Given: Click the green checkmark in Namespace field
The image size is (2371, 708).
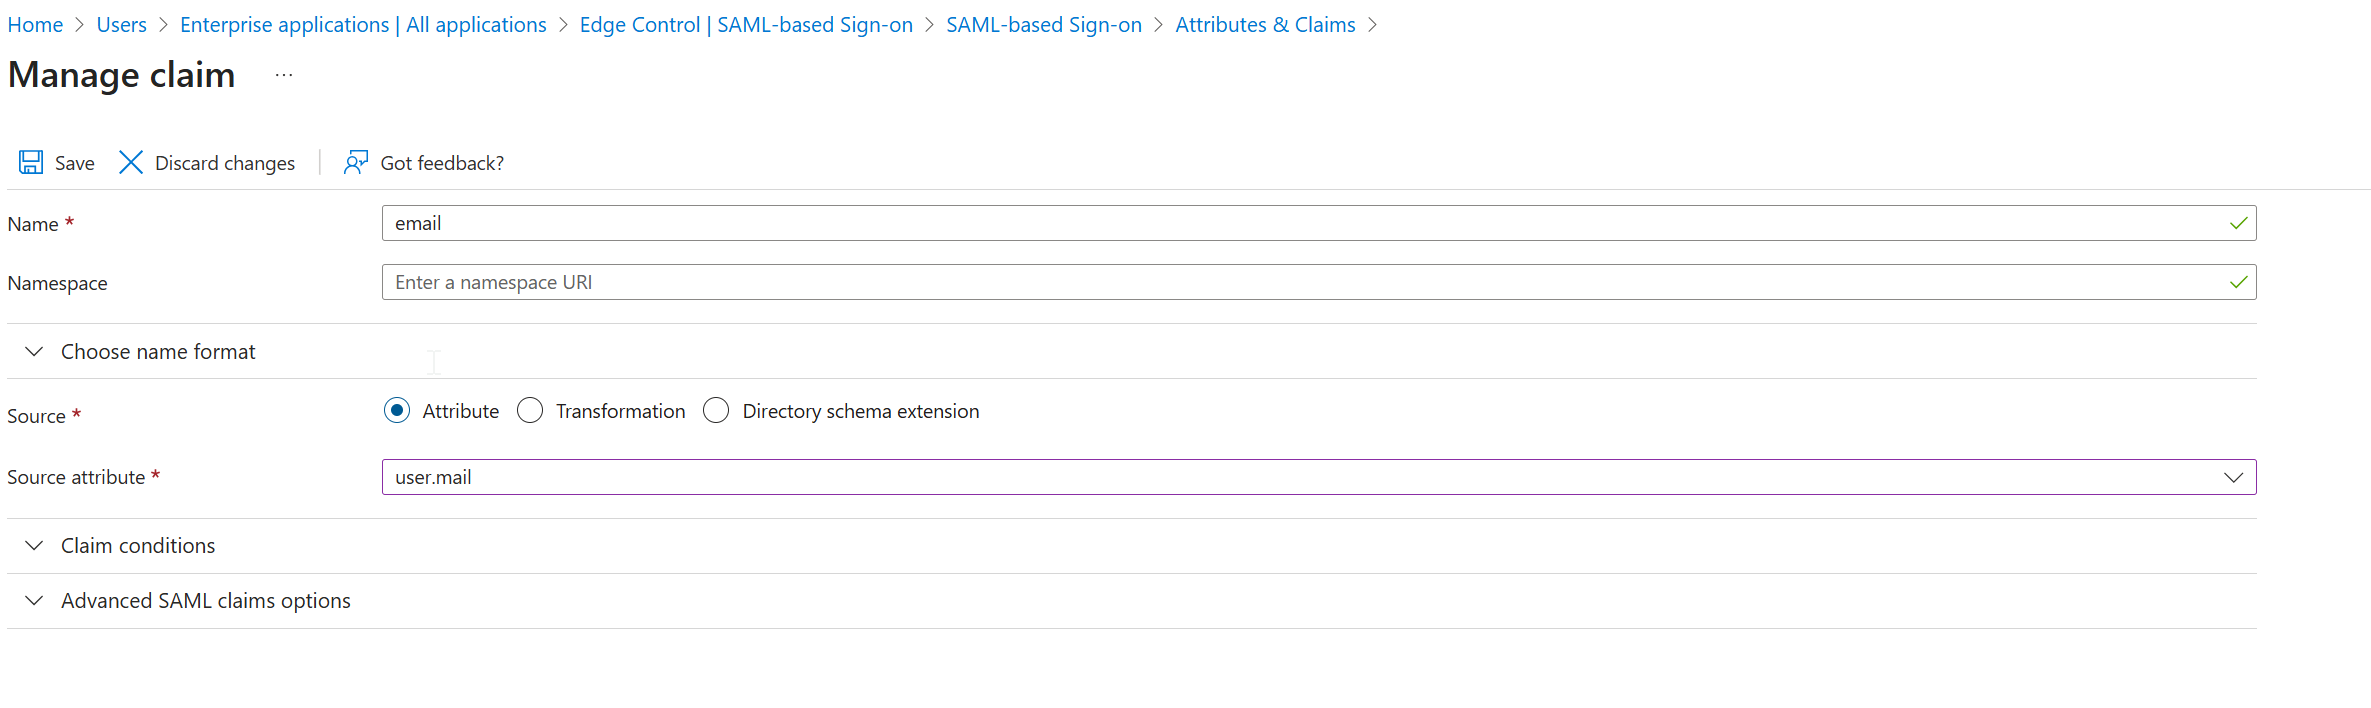Looking at the screenshot, I should (x=2238, y=282).
